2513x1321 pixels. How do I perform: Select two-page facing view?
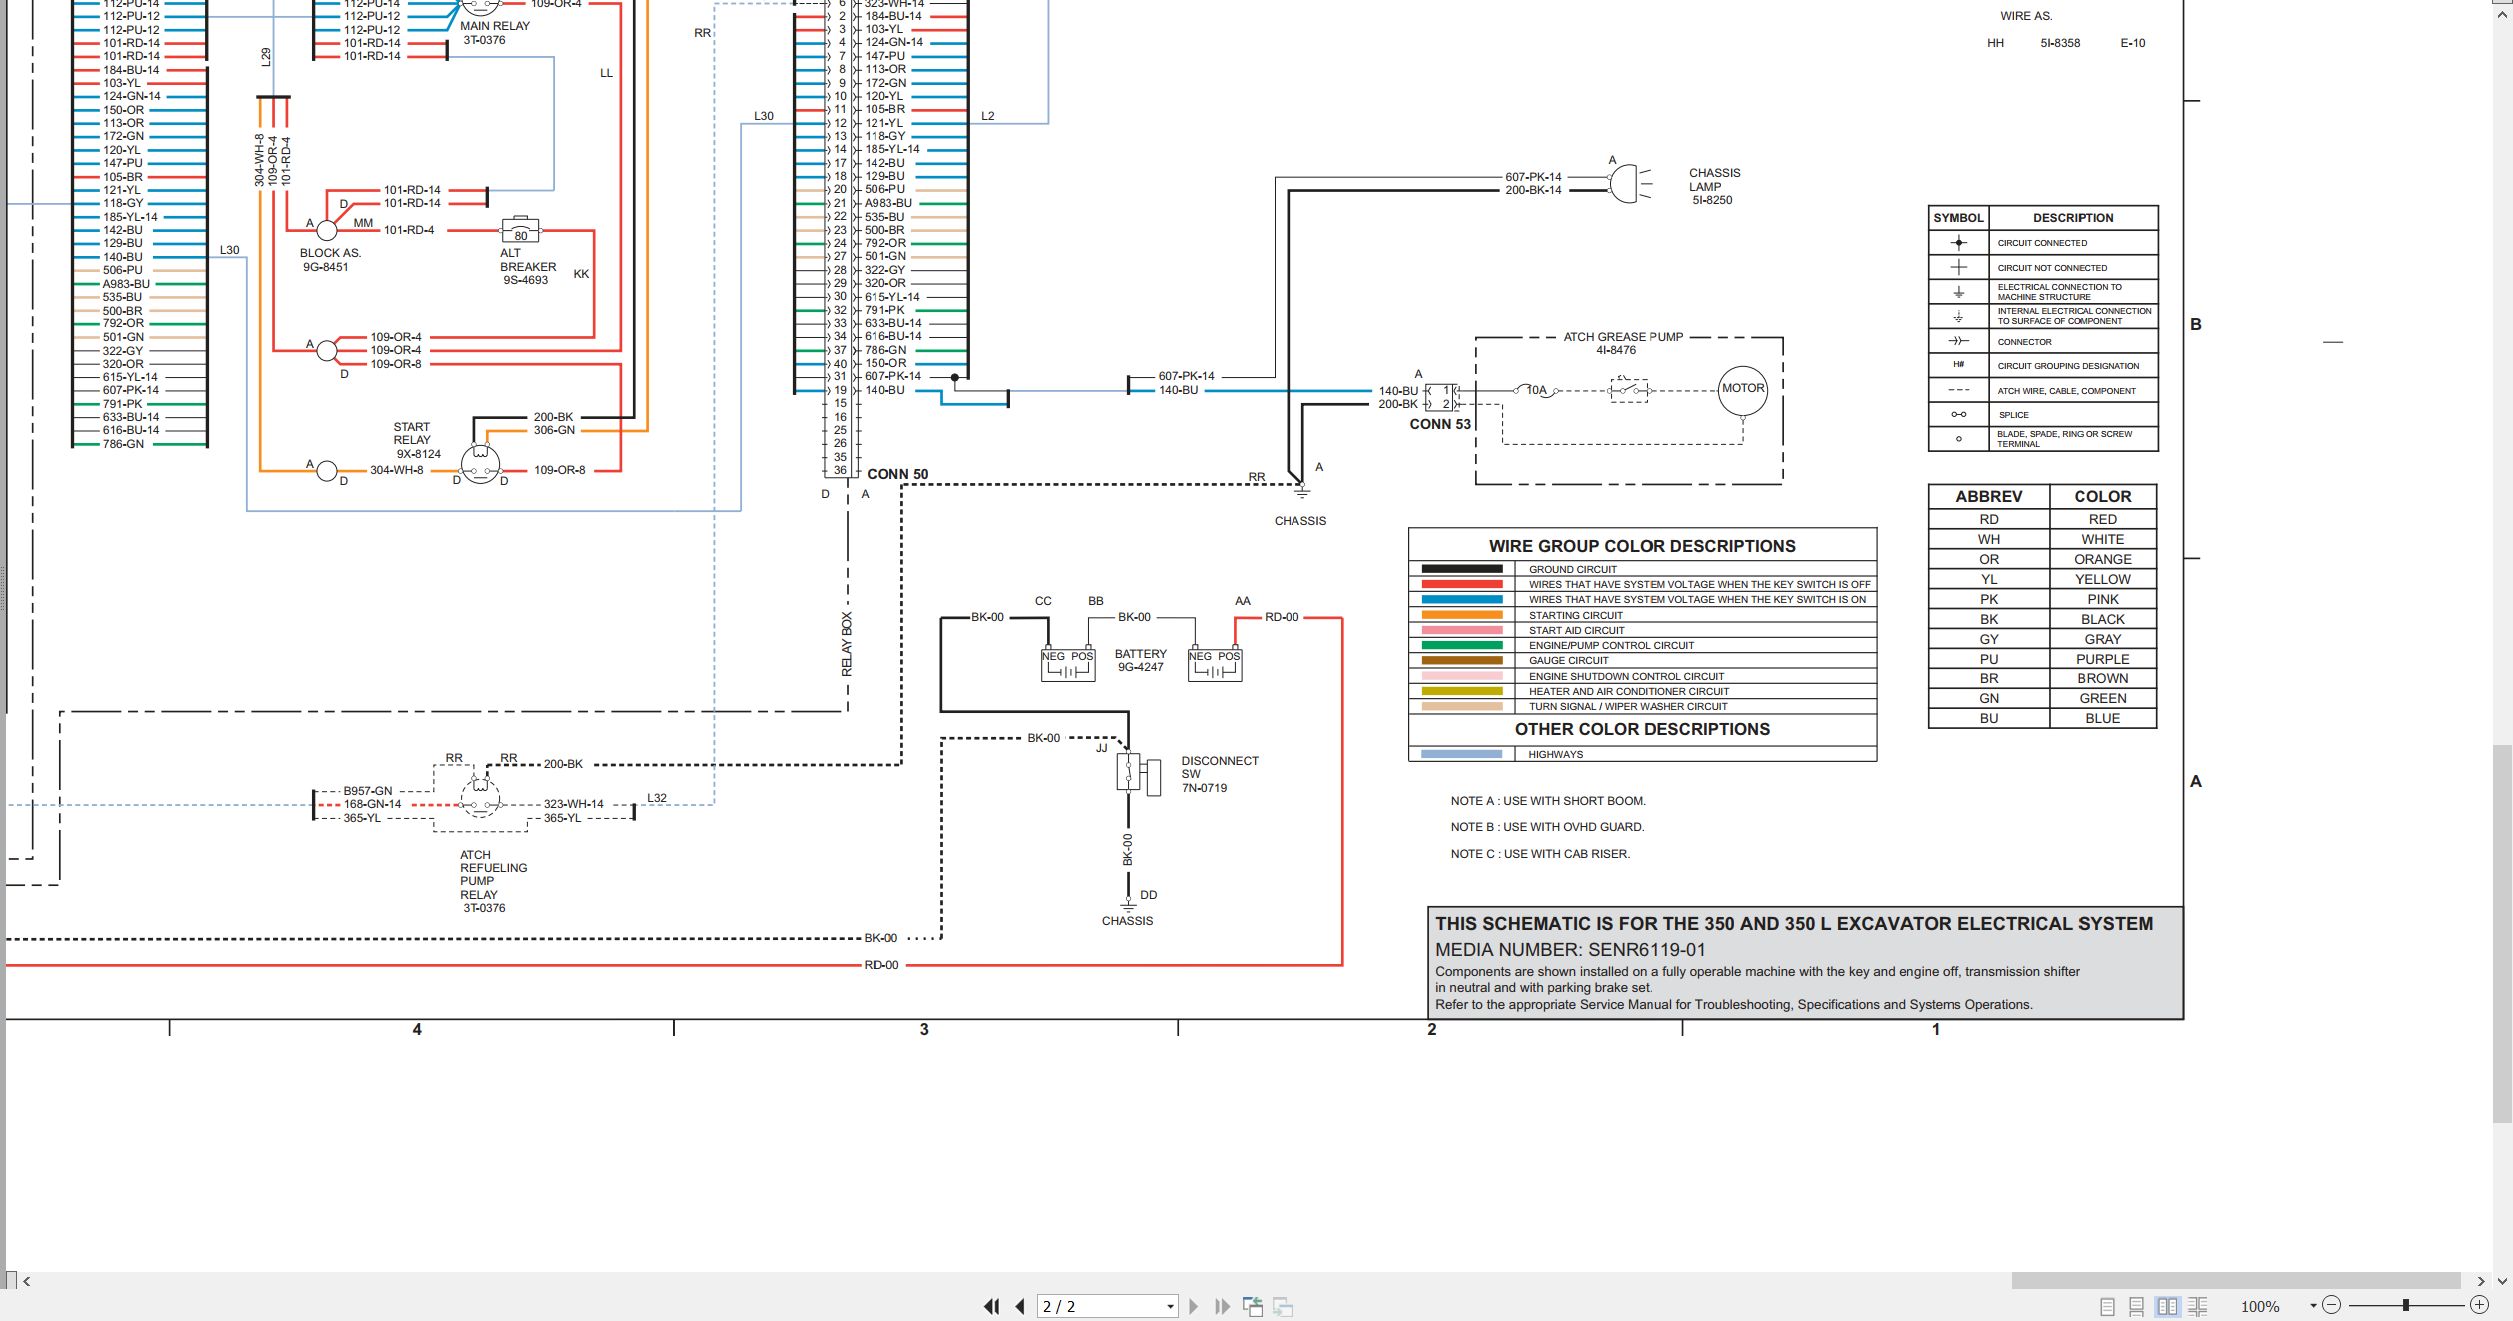[2168, 1306]
